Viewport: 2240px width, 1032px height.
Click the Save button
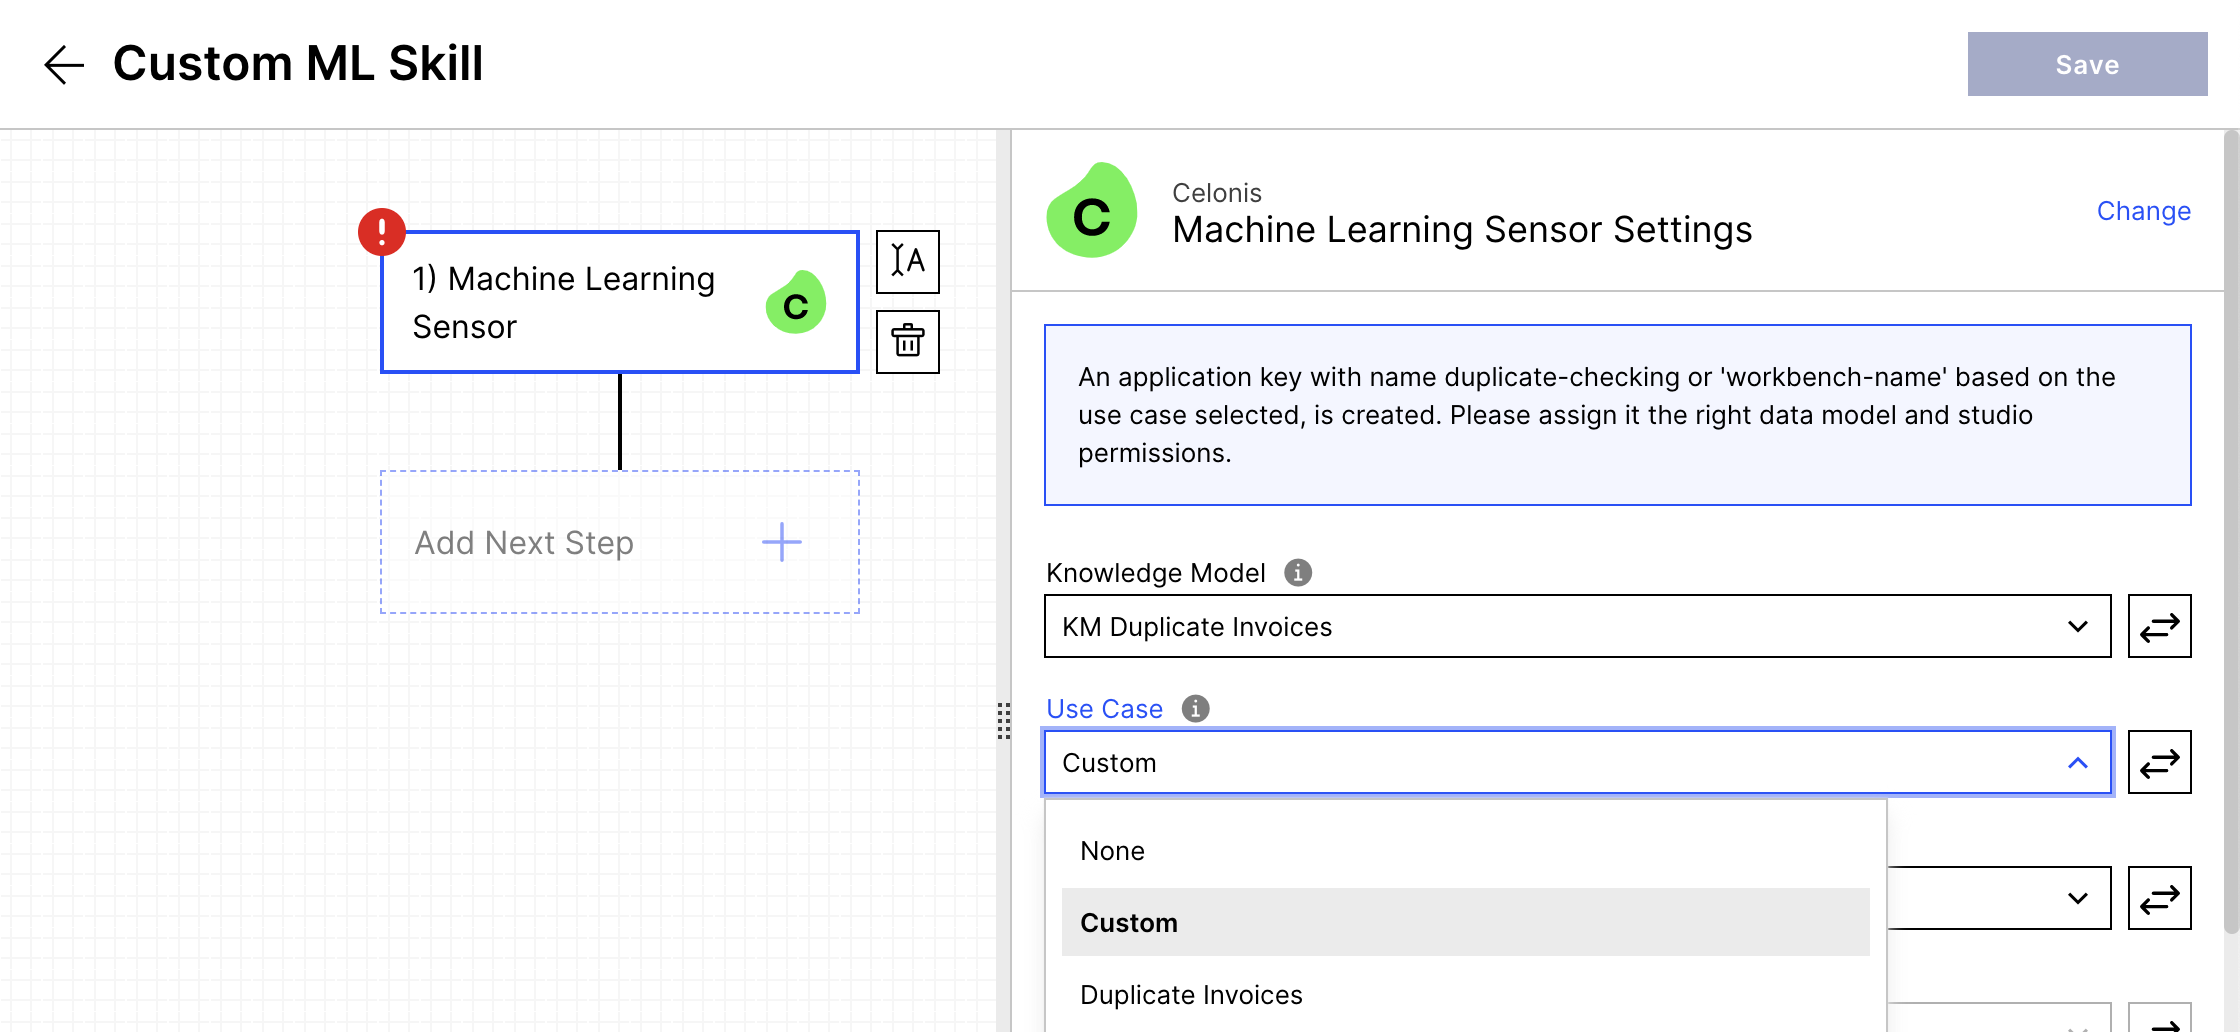click(x=2087, y=64)
